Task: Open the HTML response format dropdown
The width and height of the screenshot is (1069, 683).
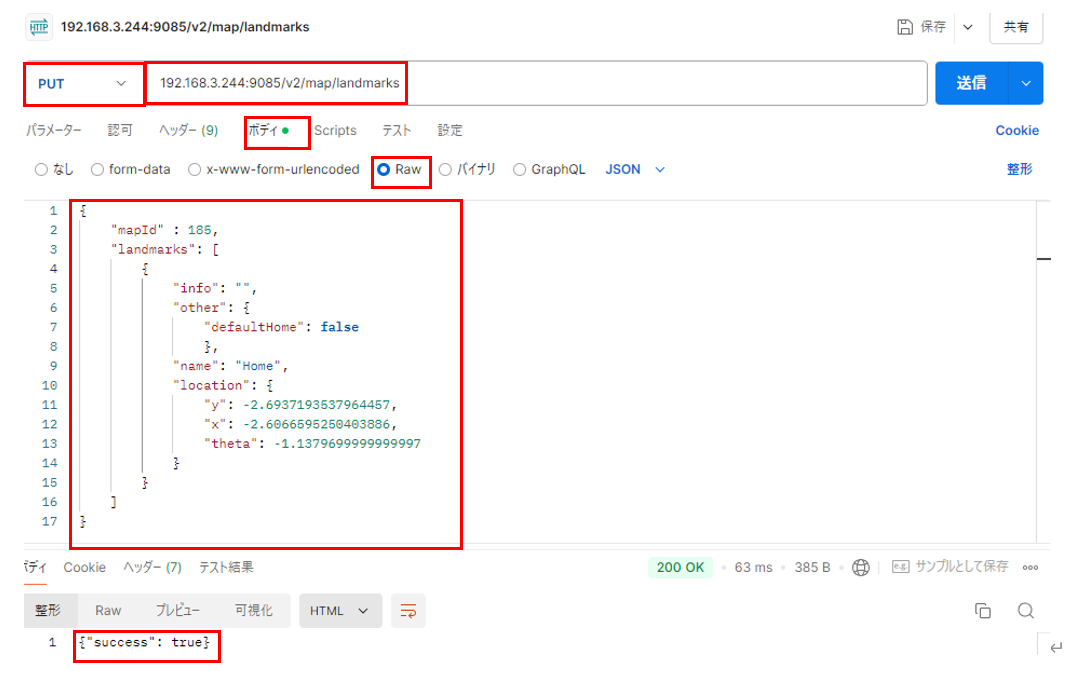Action: tap(340, 611)
